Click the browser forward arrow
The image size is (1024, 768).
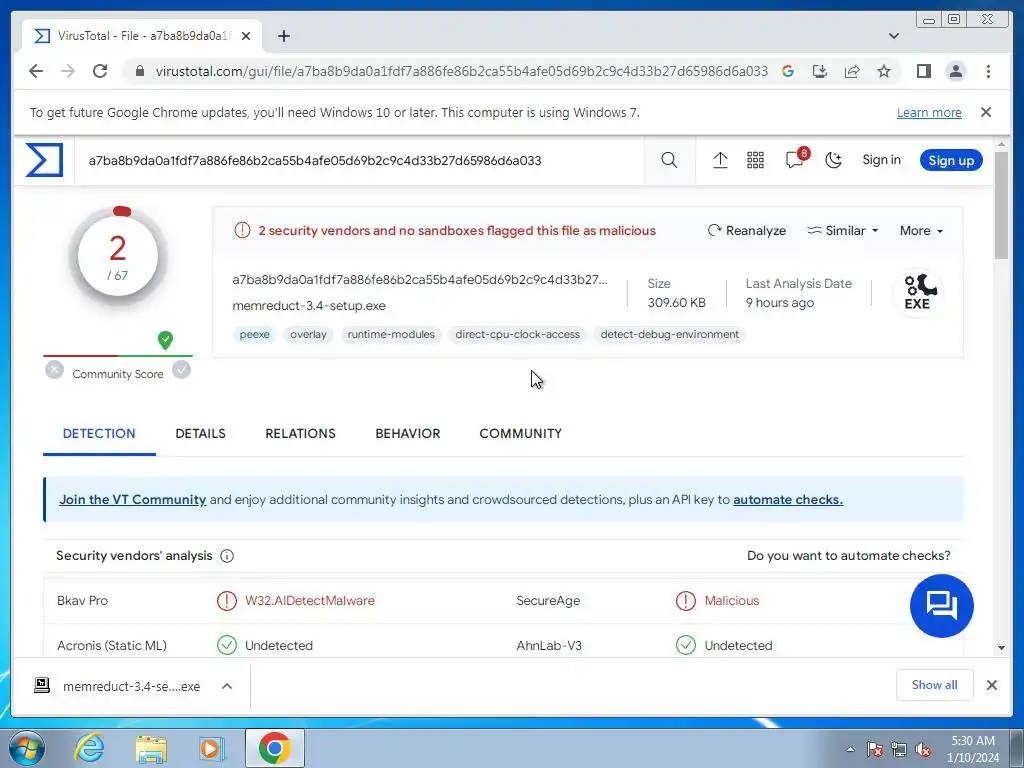tap(68, 71)
